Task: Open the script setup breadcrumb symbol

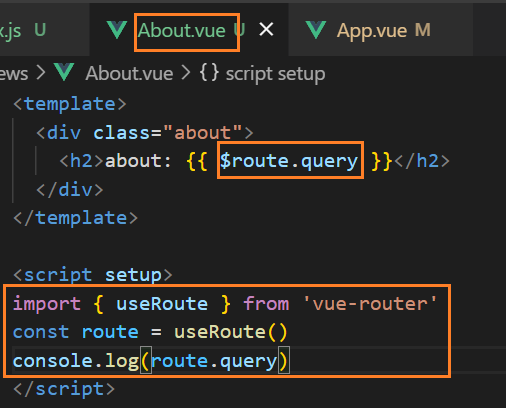Action: 275,74
